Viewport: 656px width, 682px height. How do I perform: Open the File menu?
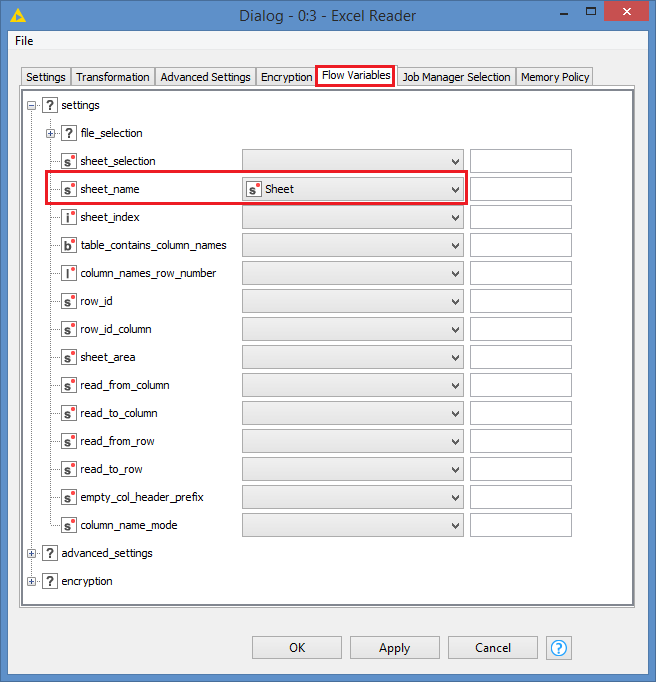(x=24, y=41)
